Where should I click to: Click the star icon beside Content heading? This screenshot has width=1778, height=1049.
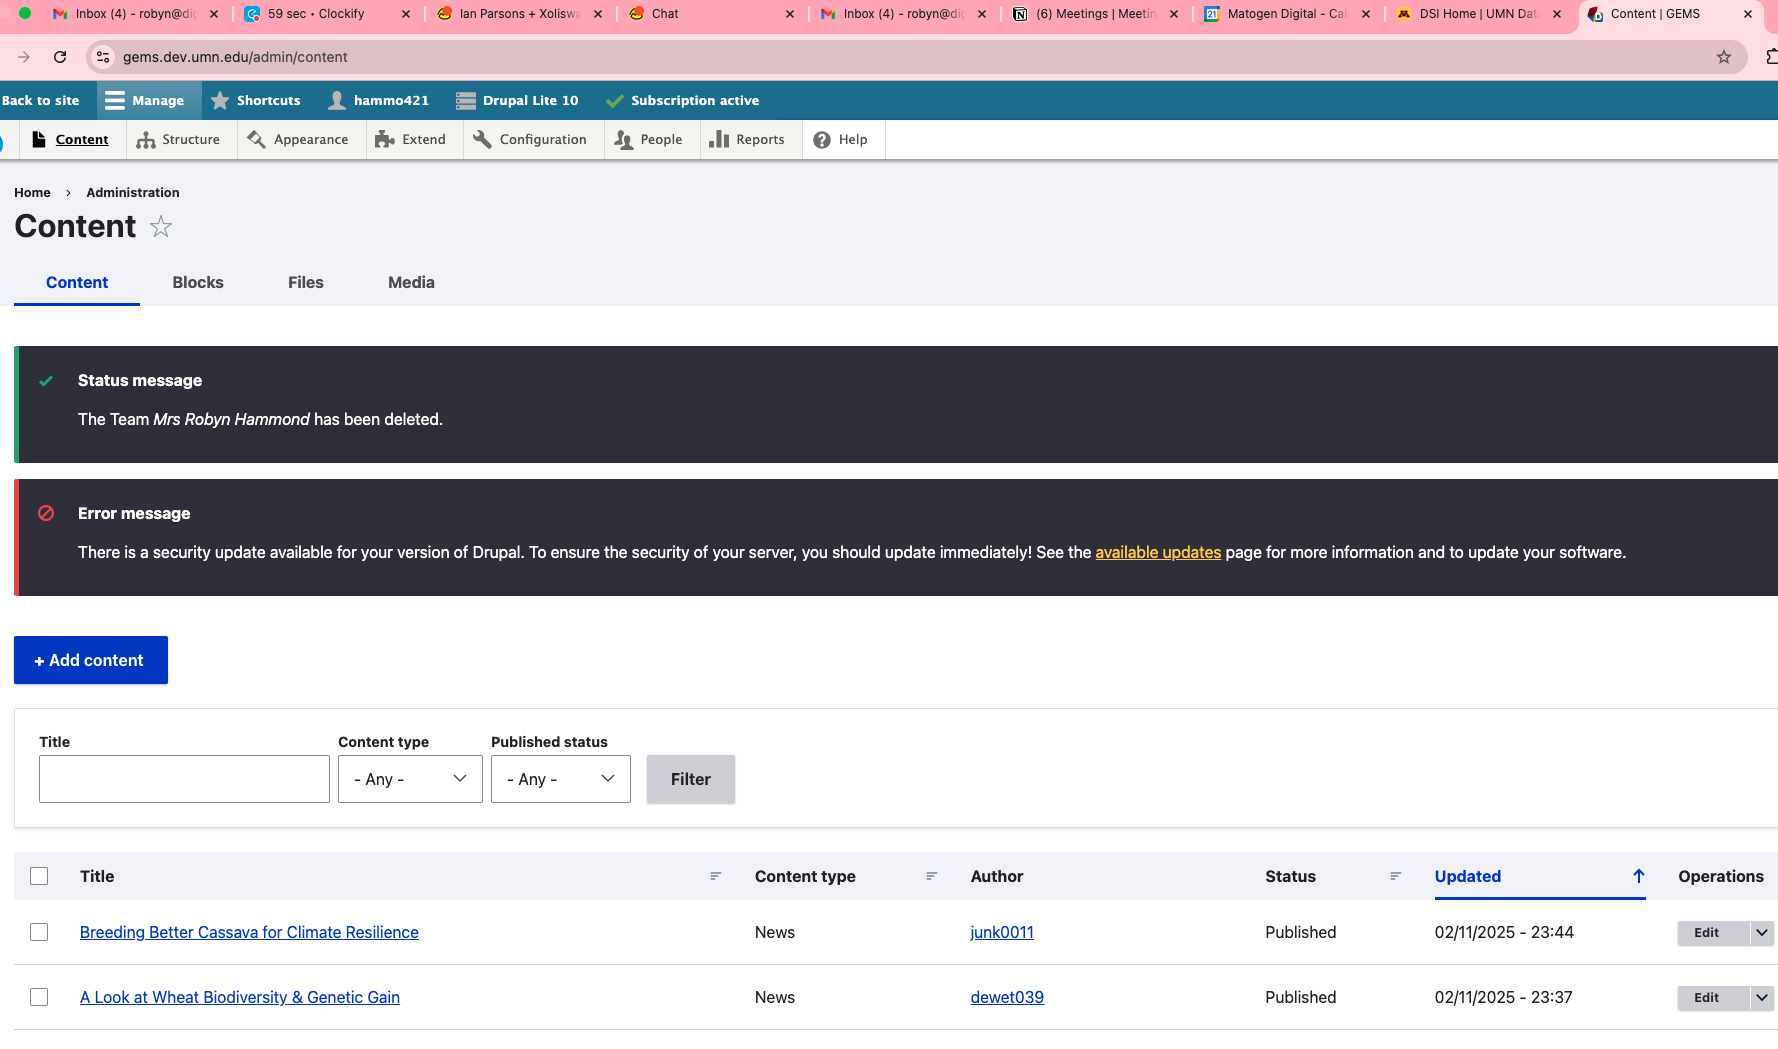[161, 227]
